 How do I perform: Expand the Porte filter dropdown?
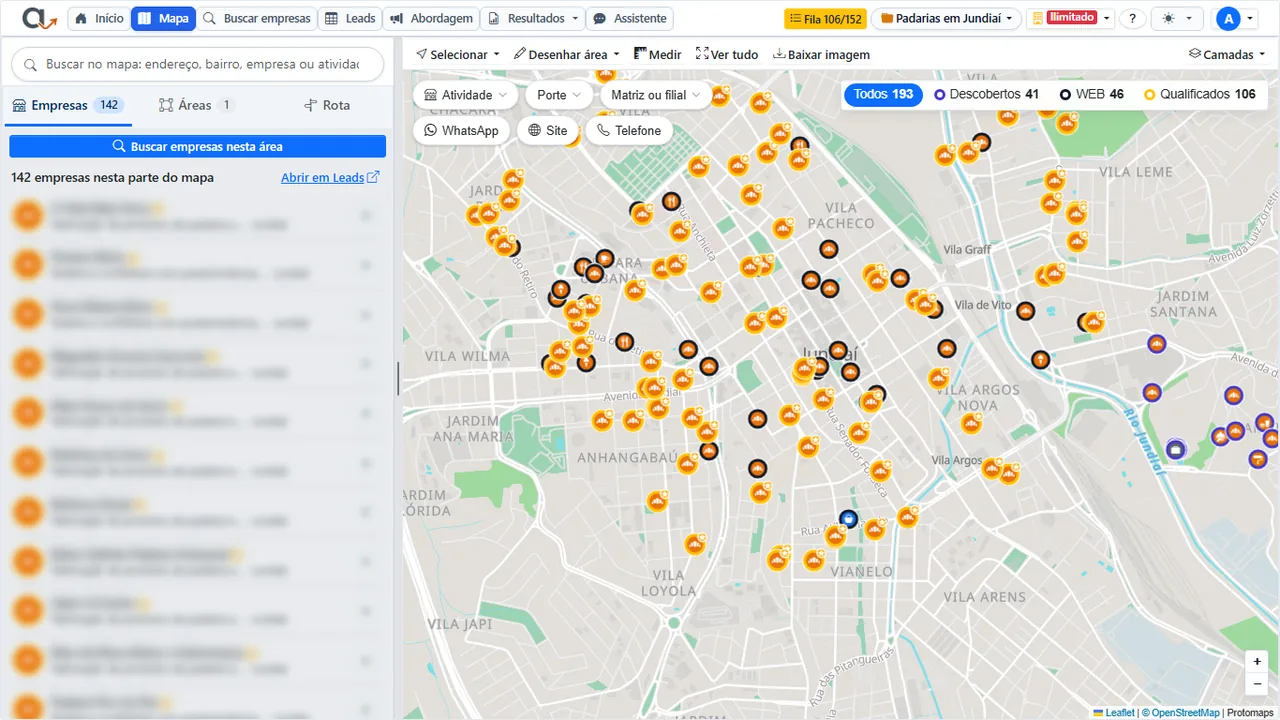pos(559,95)
